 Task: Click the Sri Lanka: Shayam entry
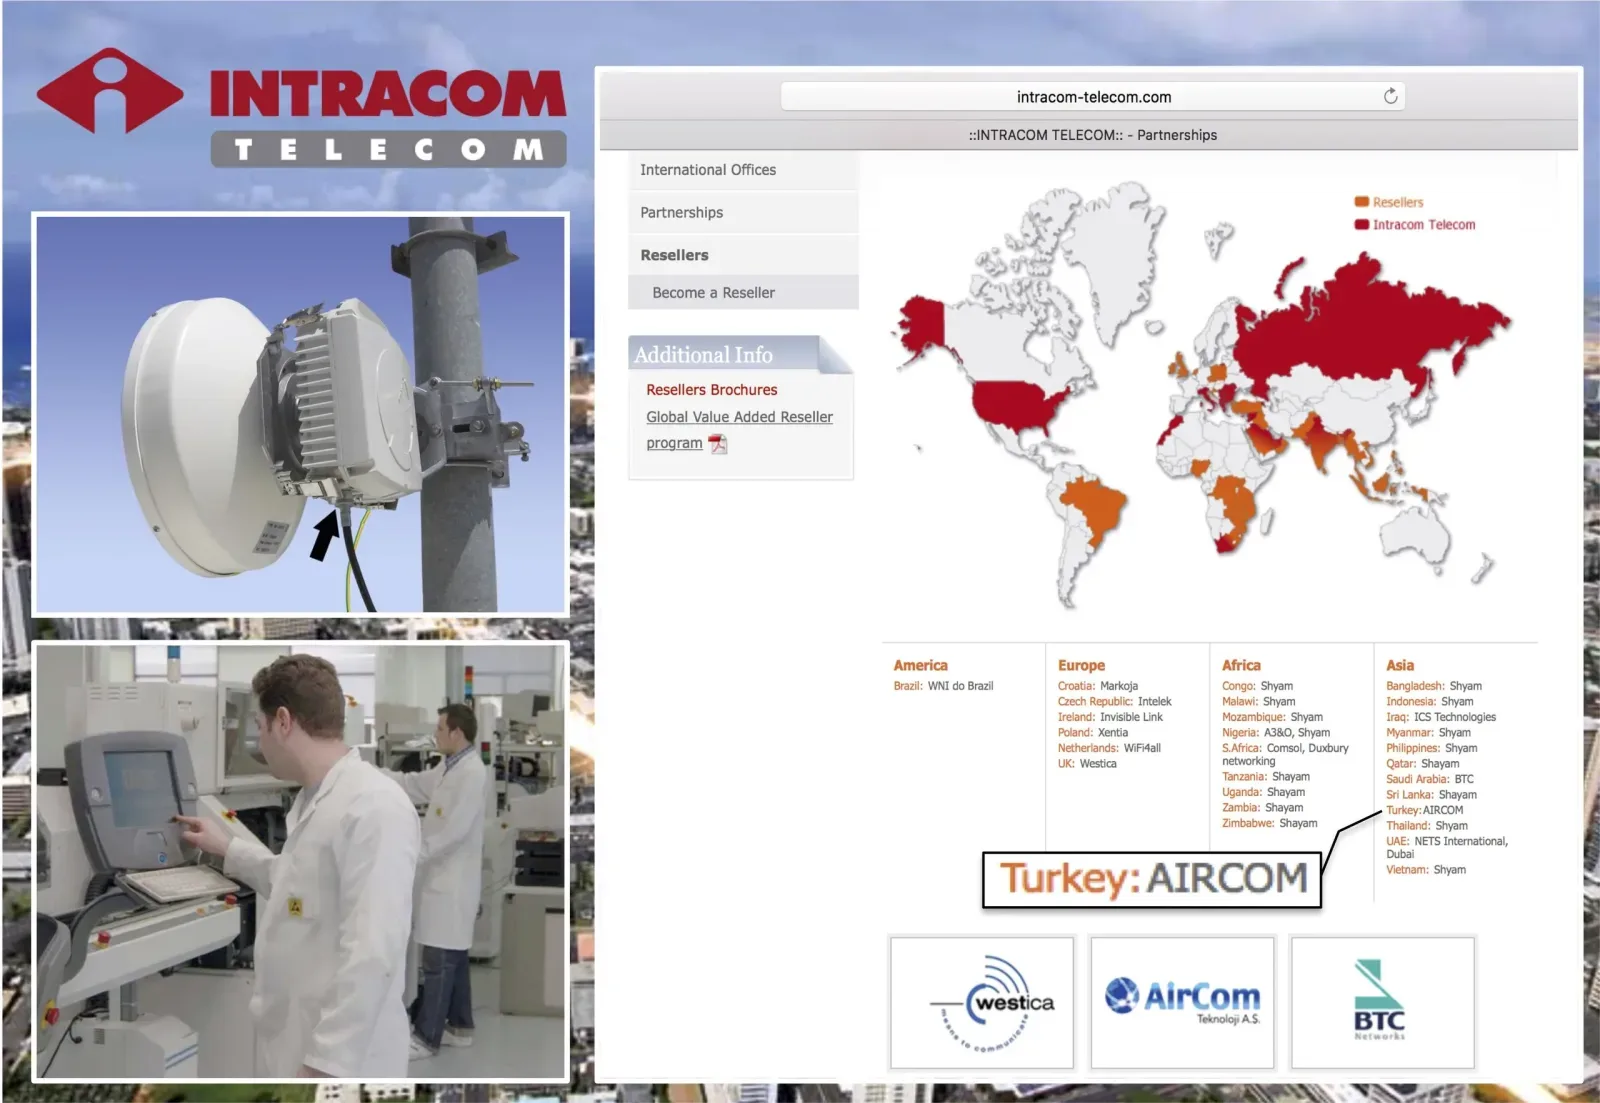point(1431,795)
